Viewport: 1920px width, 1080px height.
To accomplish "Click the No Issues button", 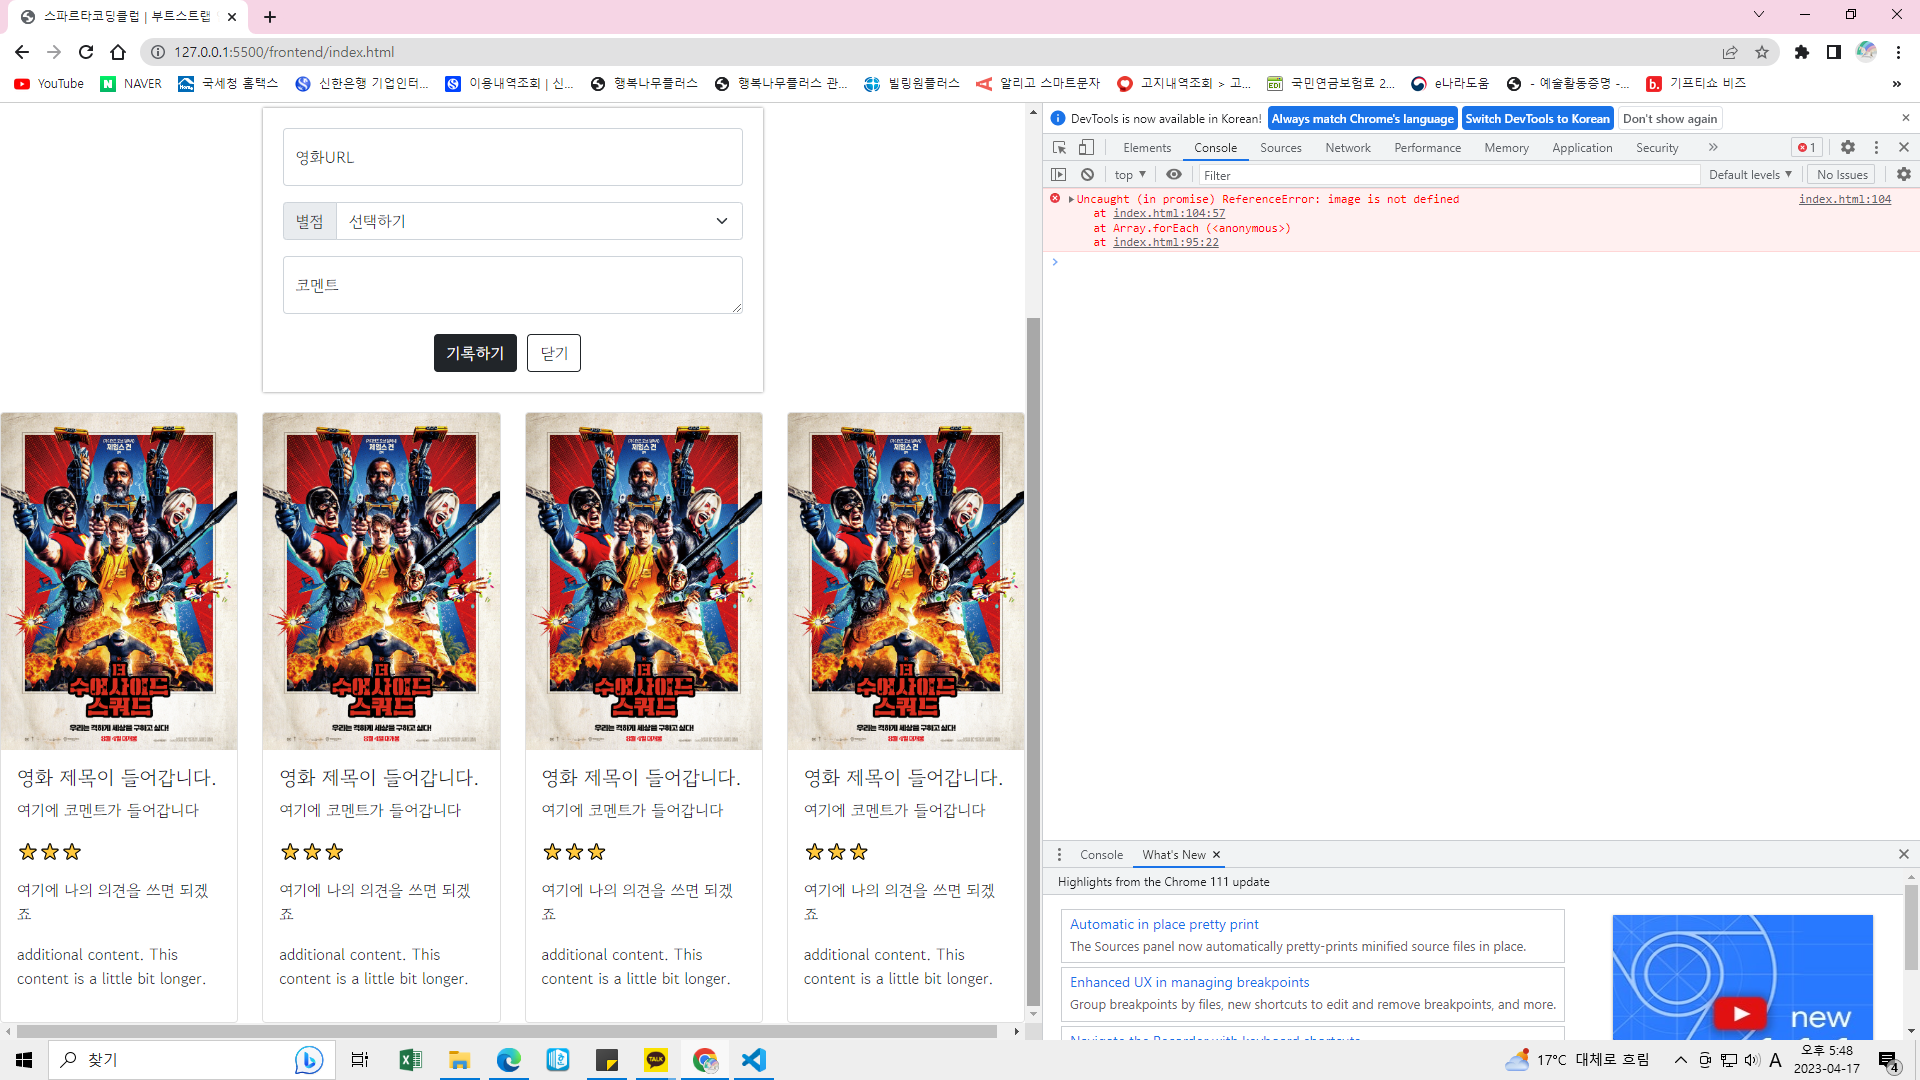I will [x=1842, y=175].
